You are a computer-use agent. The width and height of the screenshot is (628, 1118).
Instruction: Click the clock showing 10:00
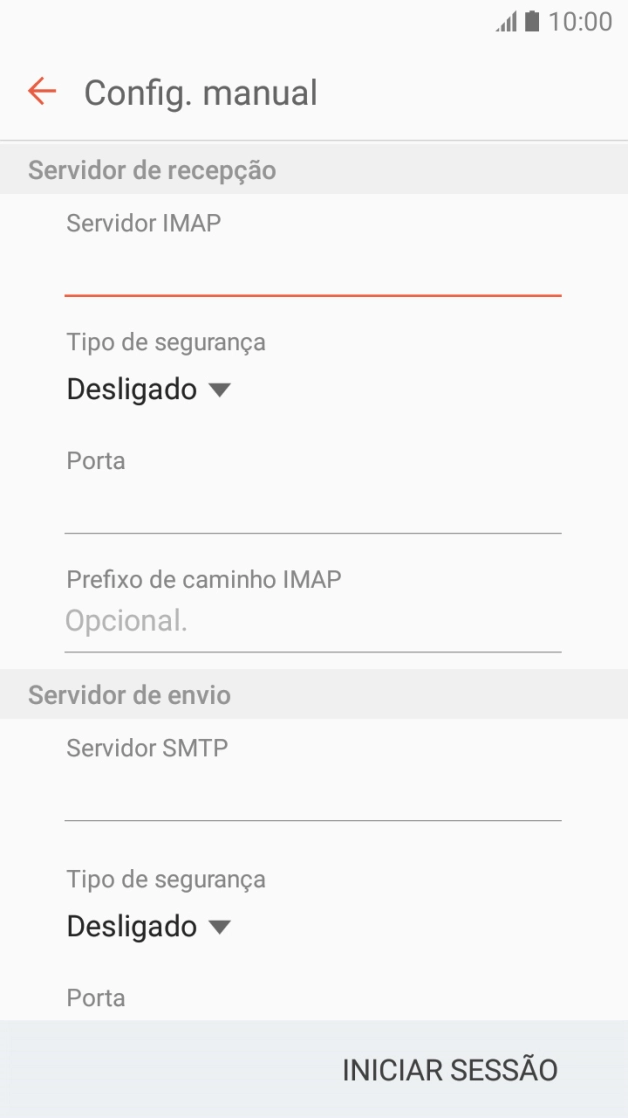(581, 20)
